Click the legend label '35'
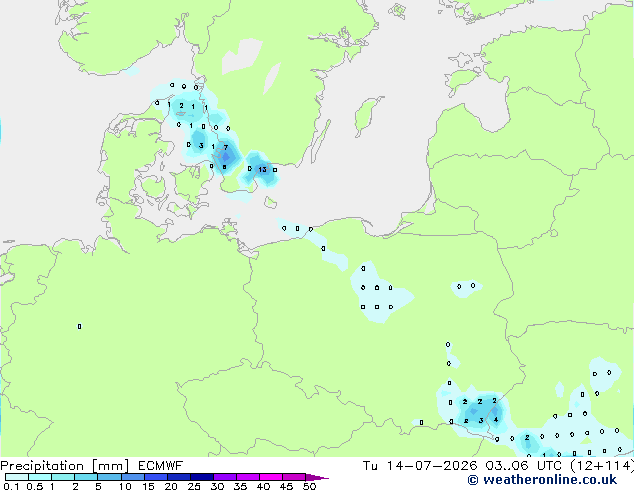634x490 pixels. (x=240, y=486)
